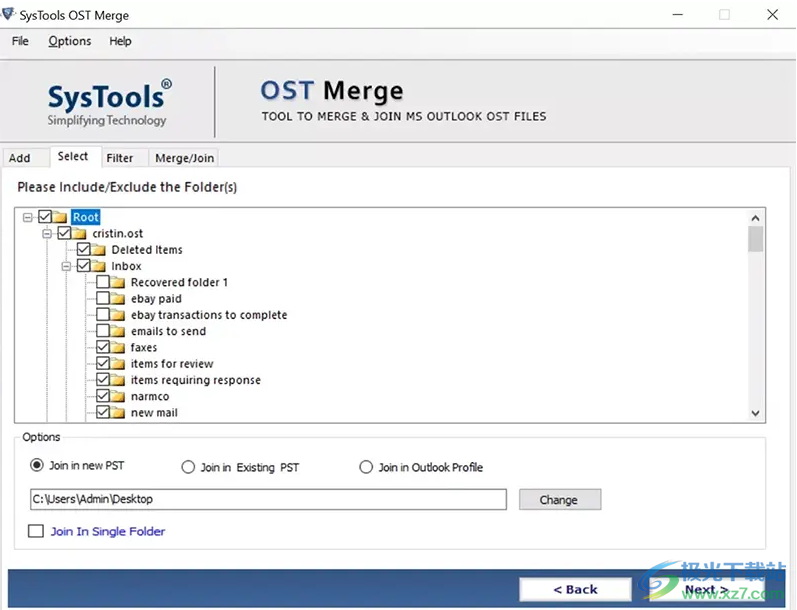Click the Change button for destination path
The width and height of the screenshot is (797, 610).
click(559, 500)
